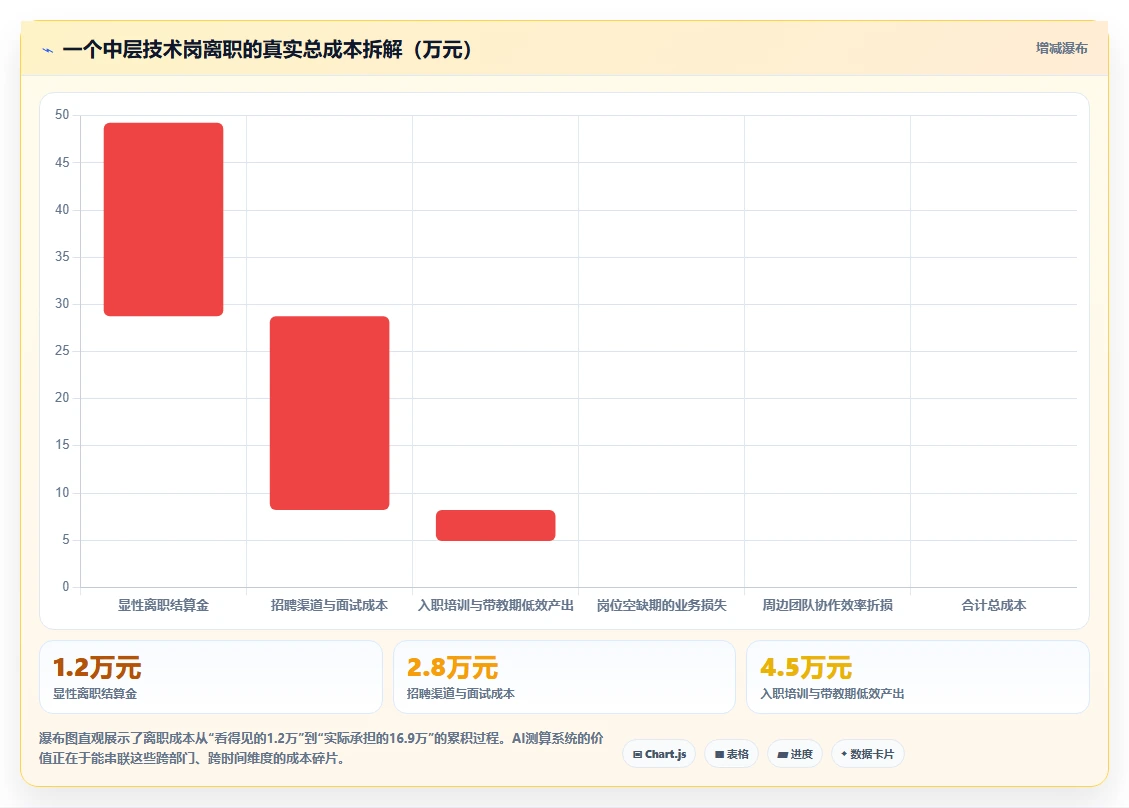Open the 1.2万元 显性离职结算金 card

(x=210, y=677)
